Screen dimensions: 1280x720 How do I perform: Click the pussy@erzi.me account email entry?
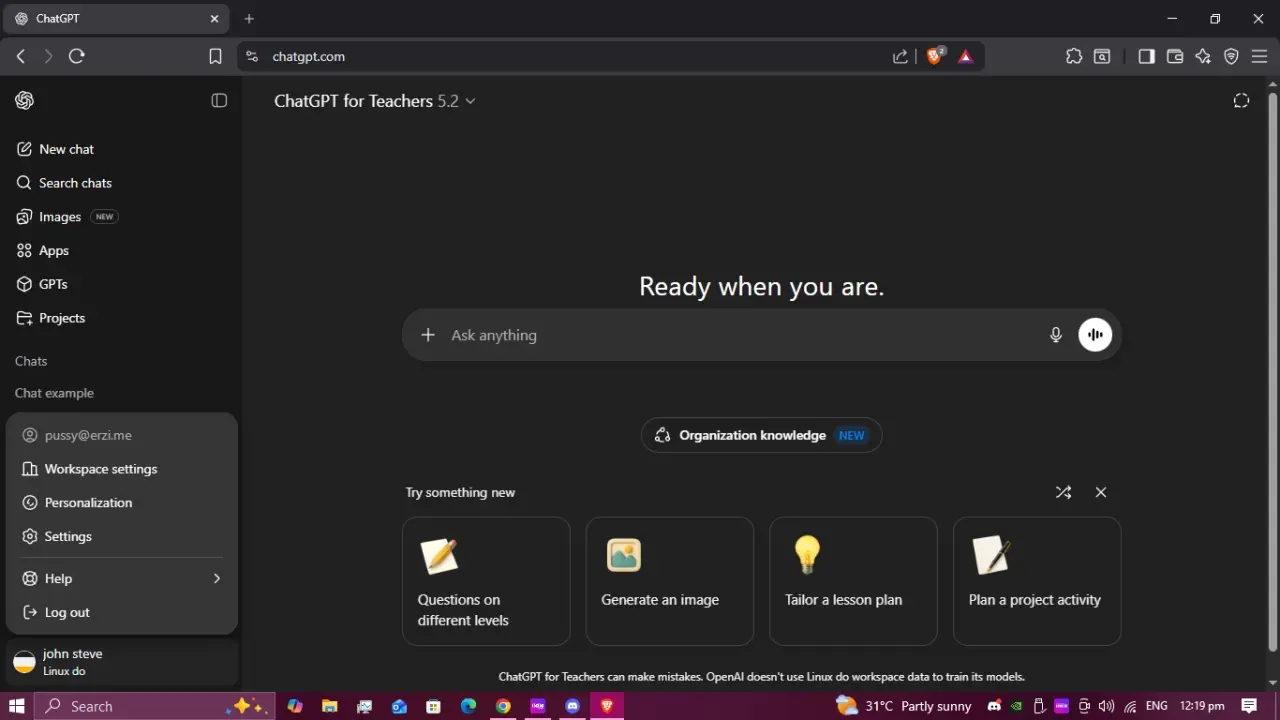pos(122,435)
